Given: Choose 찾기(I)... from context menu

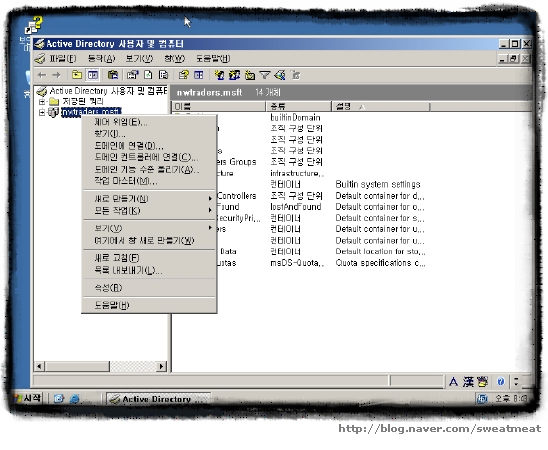Looking at the screenshot, I should [x=149, y=133].
